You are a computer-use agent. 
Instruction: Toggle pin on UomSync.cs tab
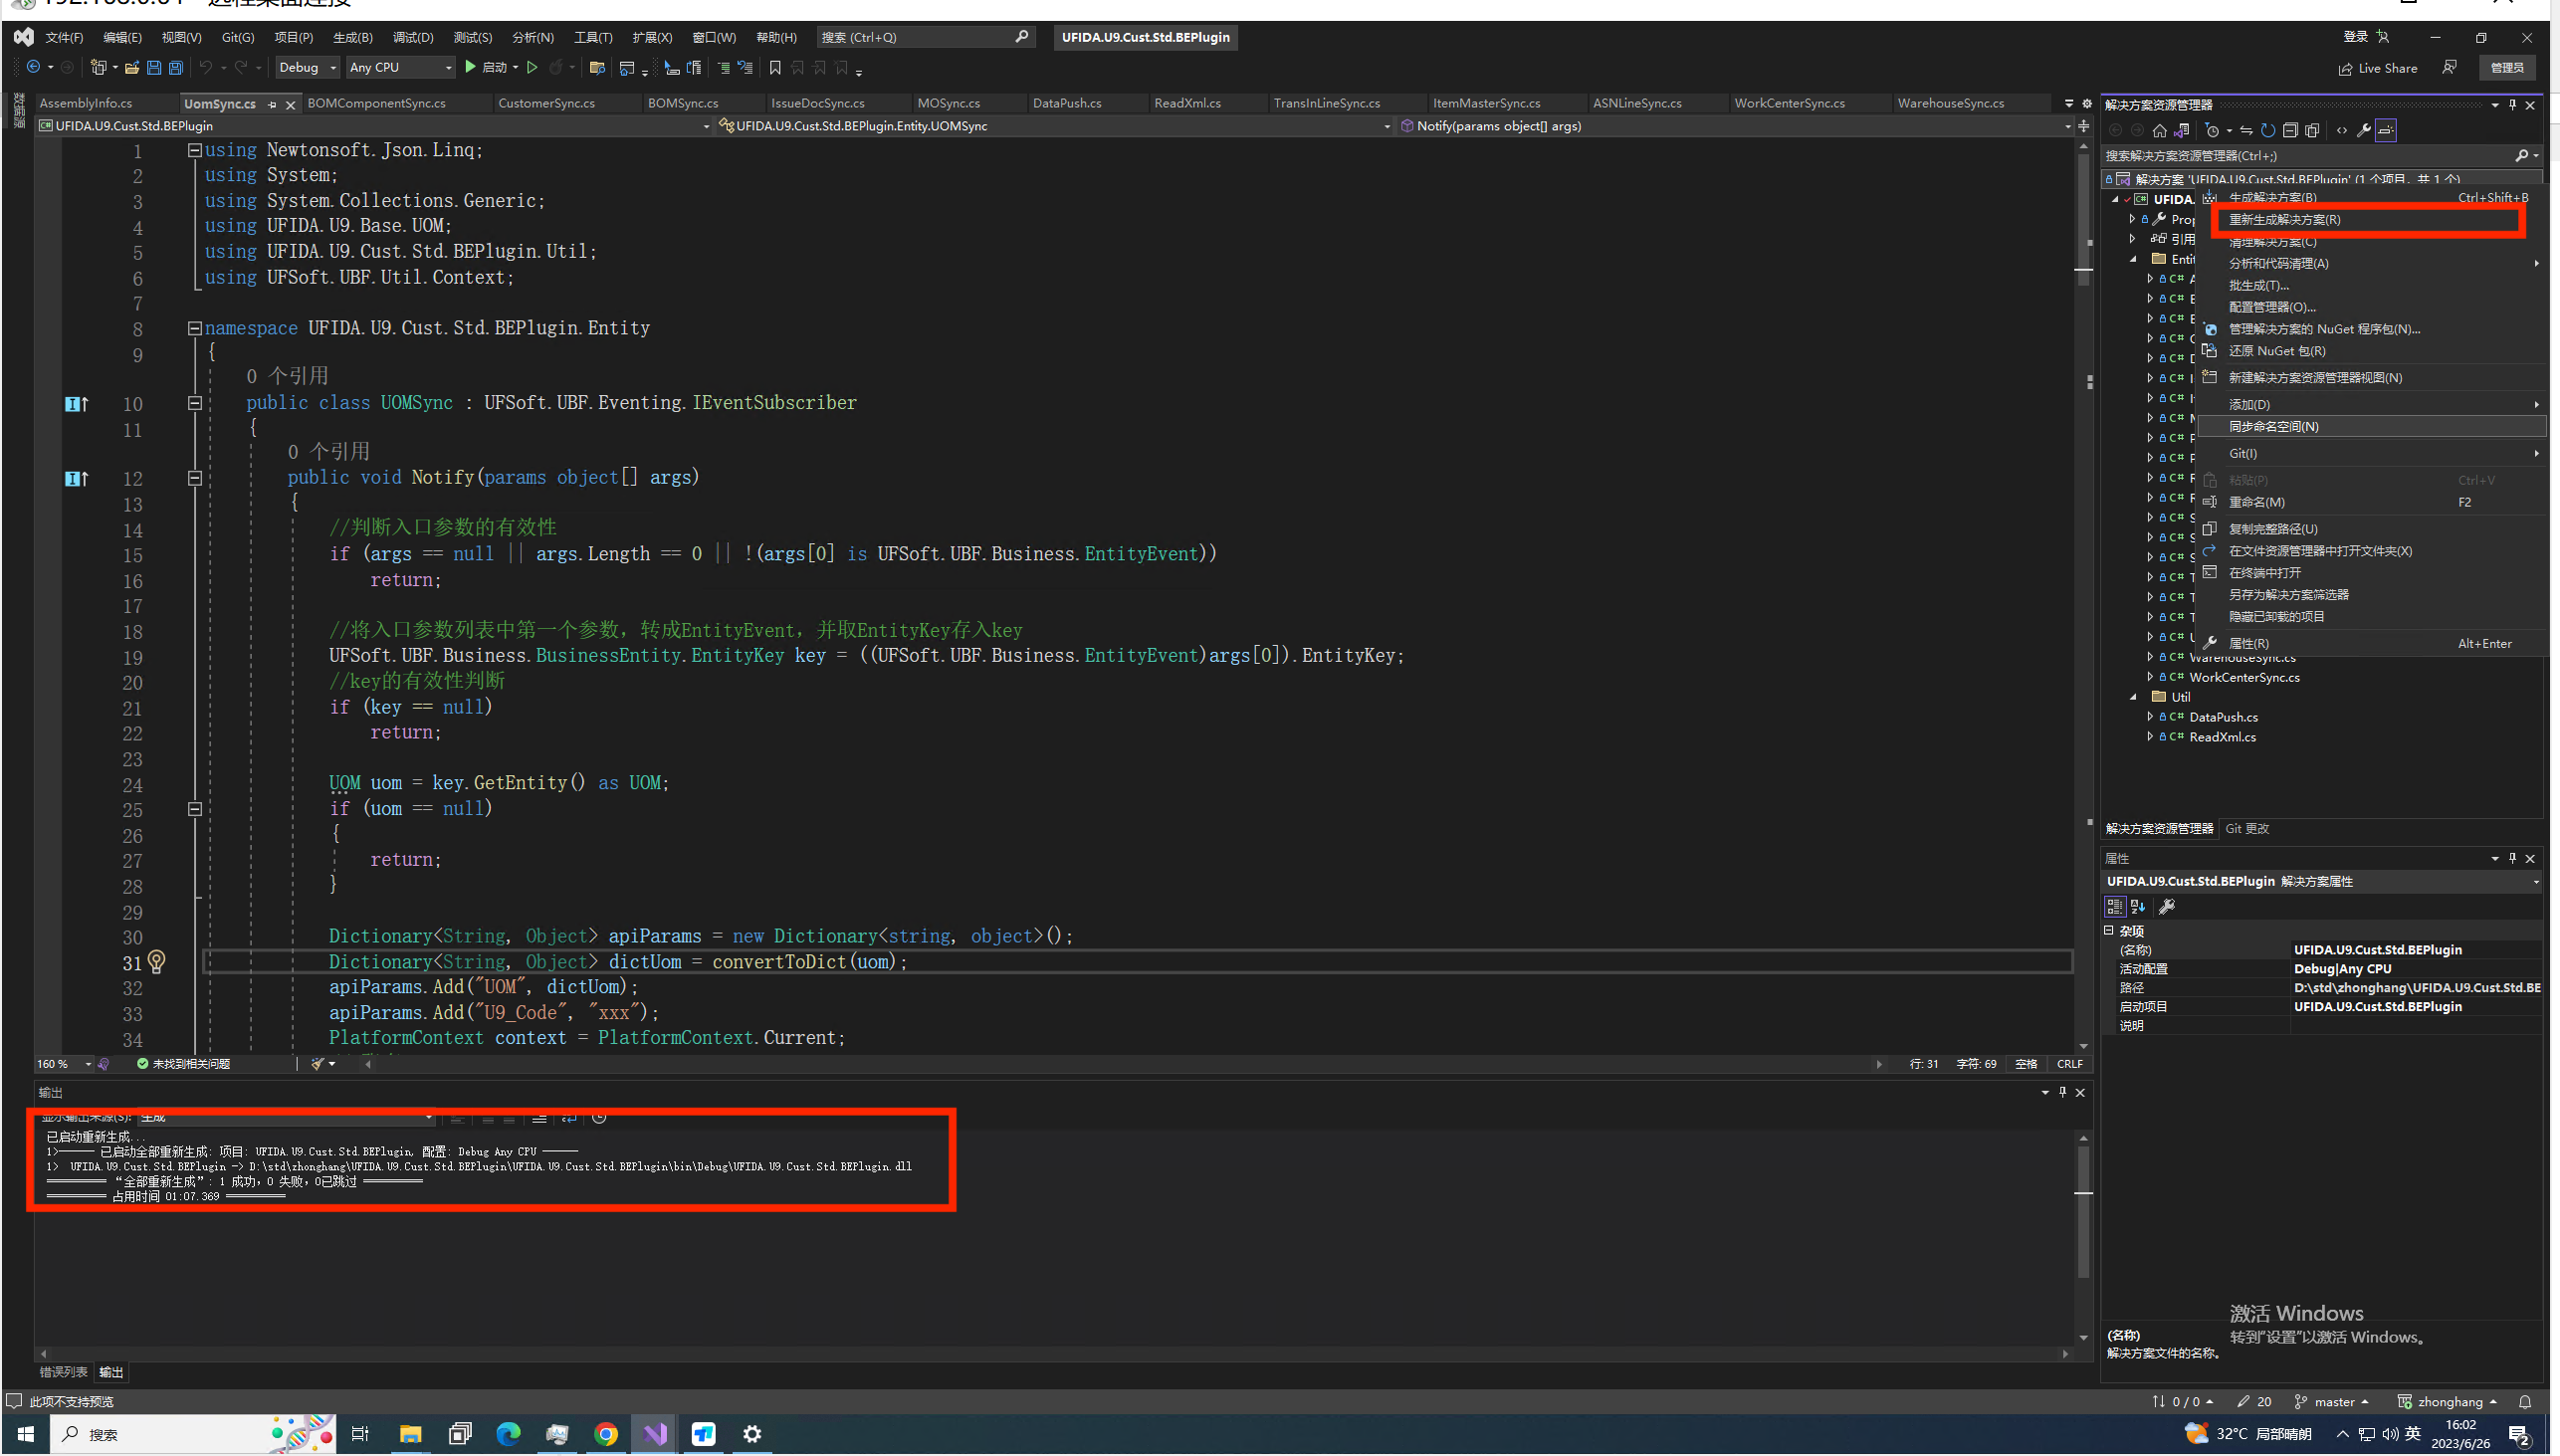tap(272, 105)
